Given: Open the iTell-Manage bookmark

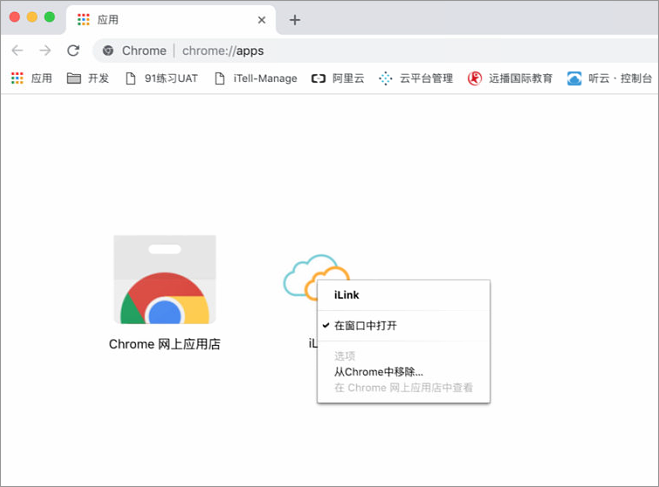Looking at the screenshot, I should click(x=256, y=78).
